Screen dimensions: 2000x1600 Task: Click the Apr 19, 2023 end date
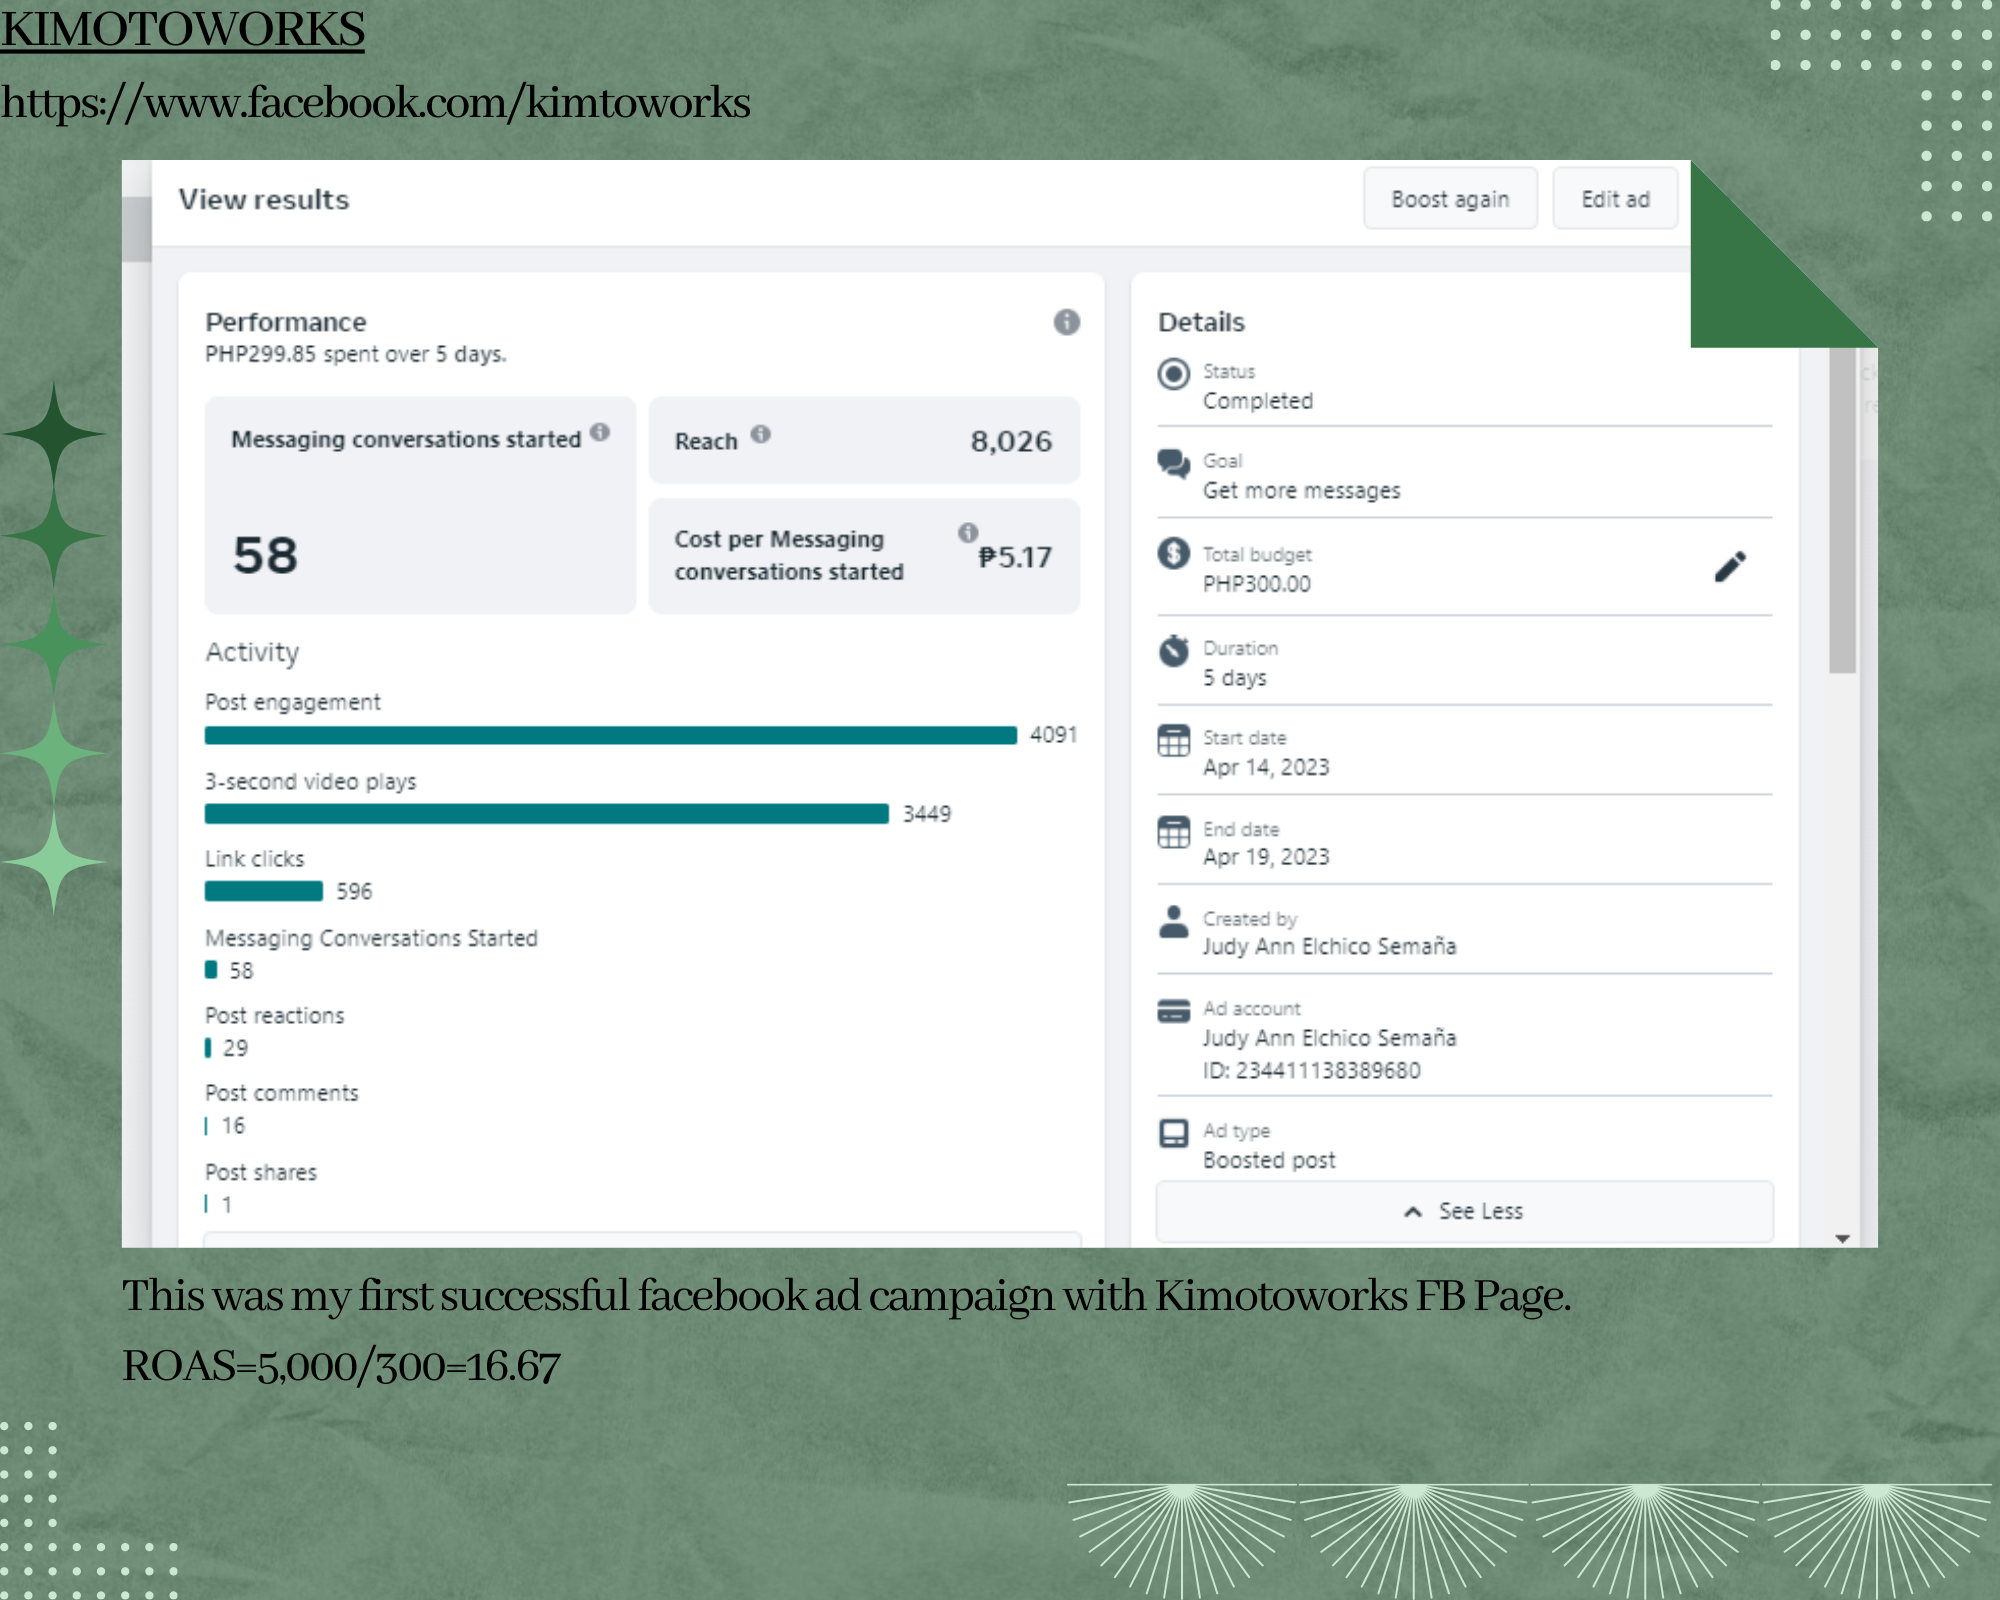[x=1266, y=857]
